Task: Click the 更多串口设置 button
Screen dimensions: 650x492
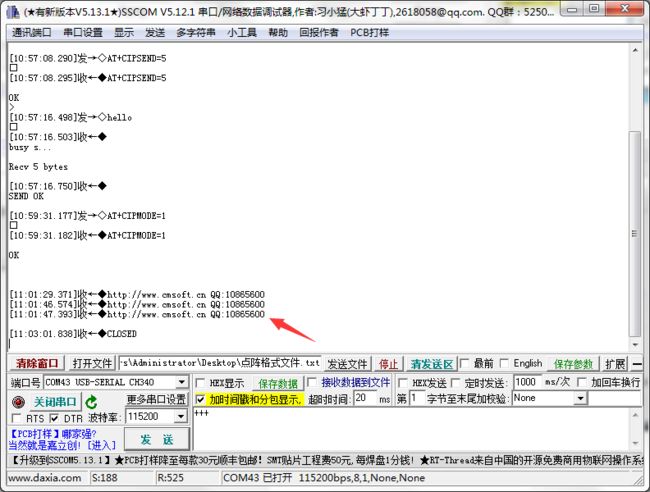Action: (156, 400)
